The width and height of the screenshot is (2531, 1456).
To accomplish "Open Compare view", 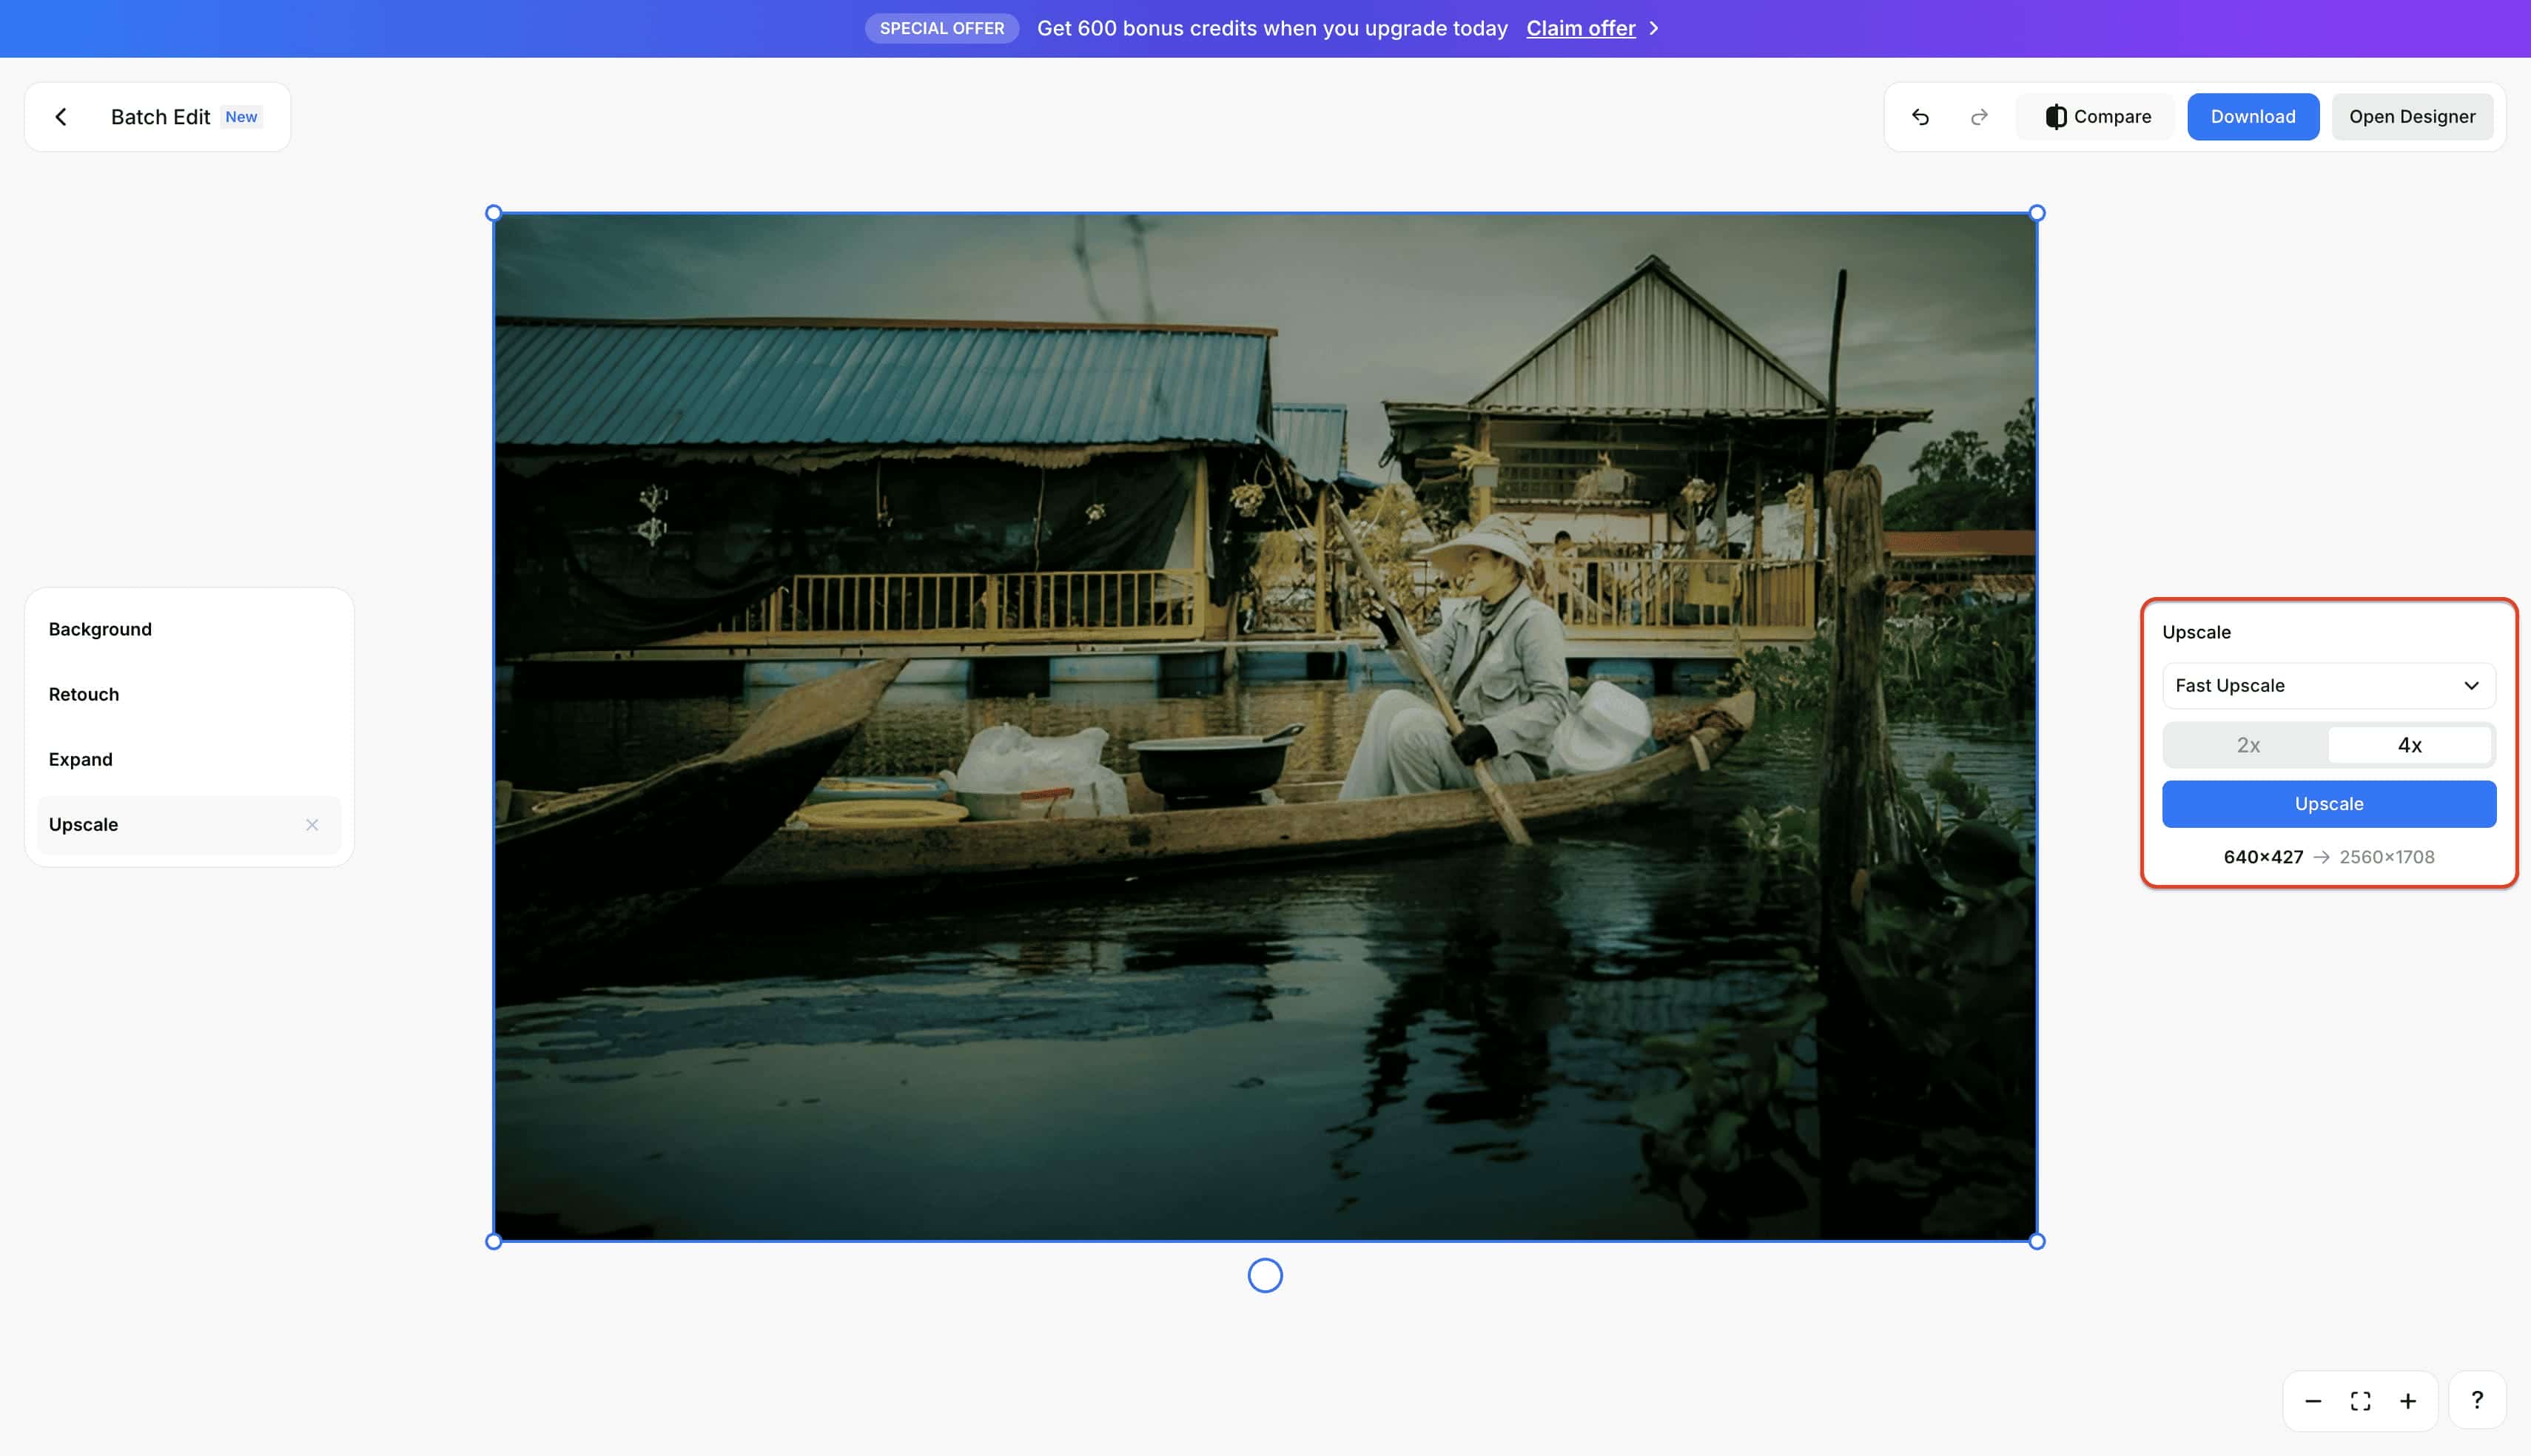I will [2097, 117].
